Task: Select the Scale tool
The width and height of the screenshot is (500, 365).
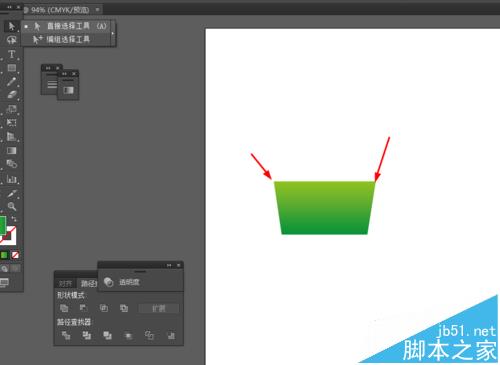Action: coord(12,109)
